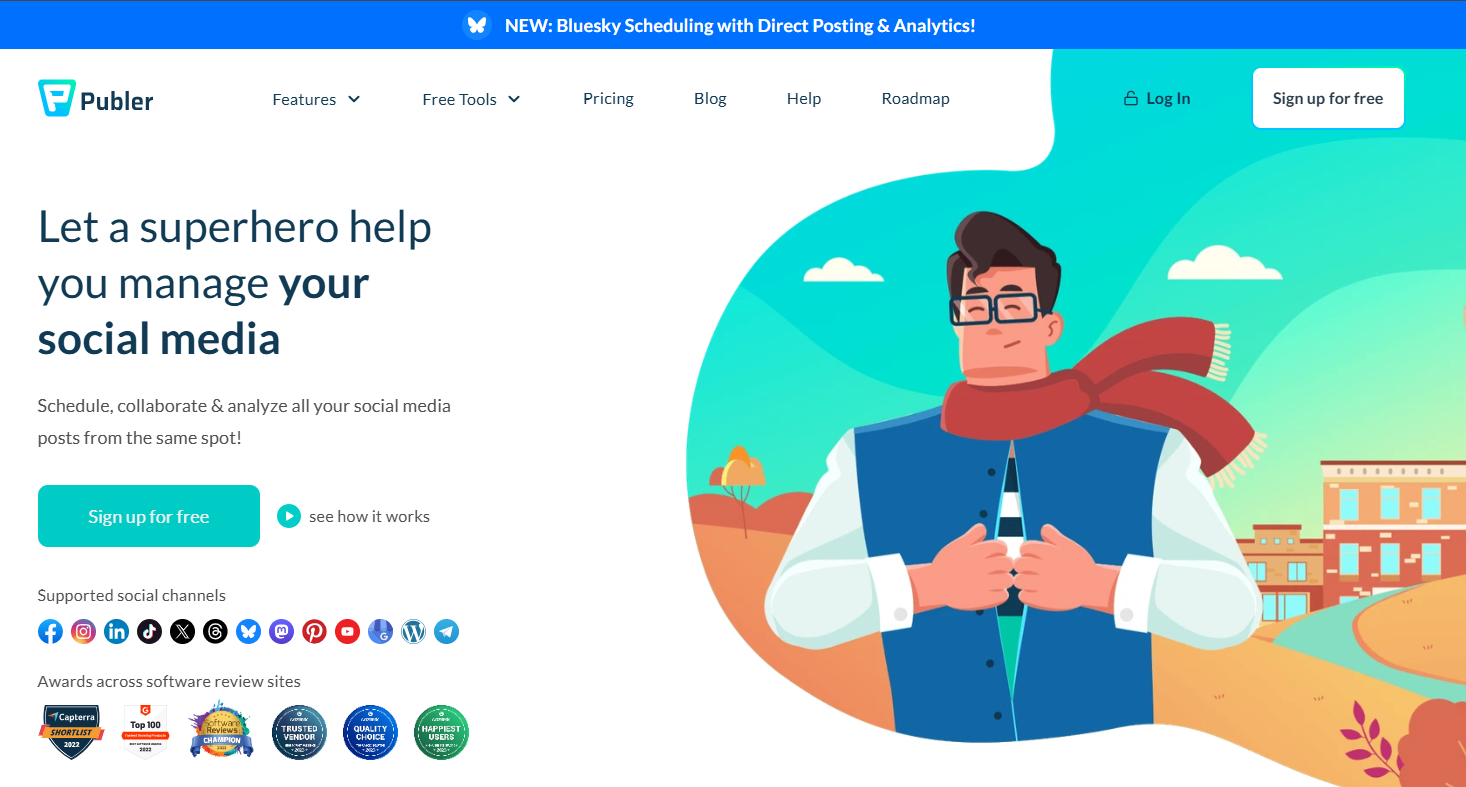
Task: Click the Bluesky butterfly icon in the banner
Action: [477, 25]
